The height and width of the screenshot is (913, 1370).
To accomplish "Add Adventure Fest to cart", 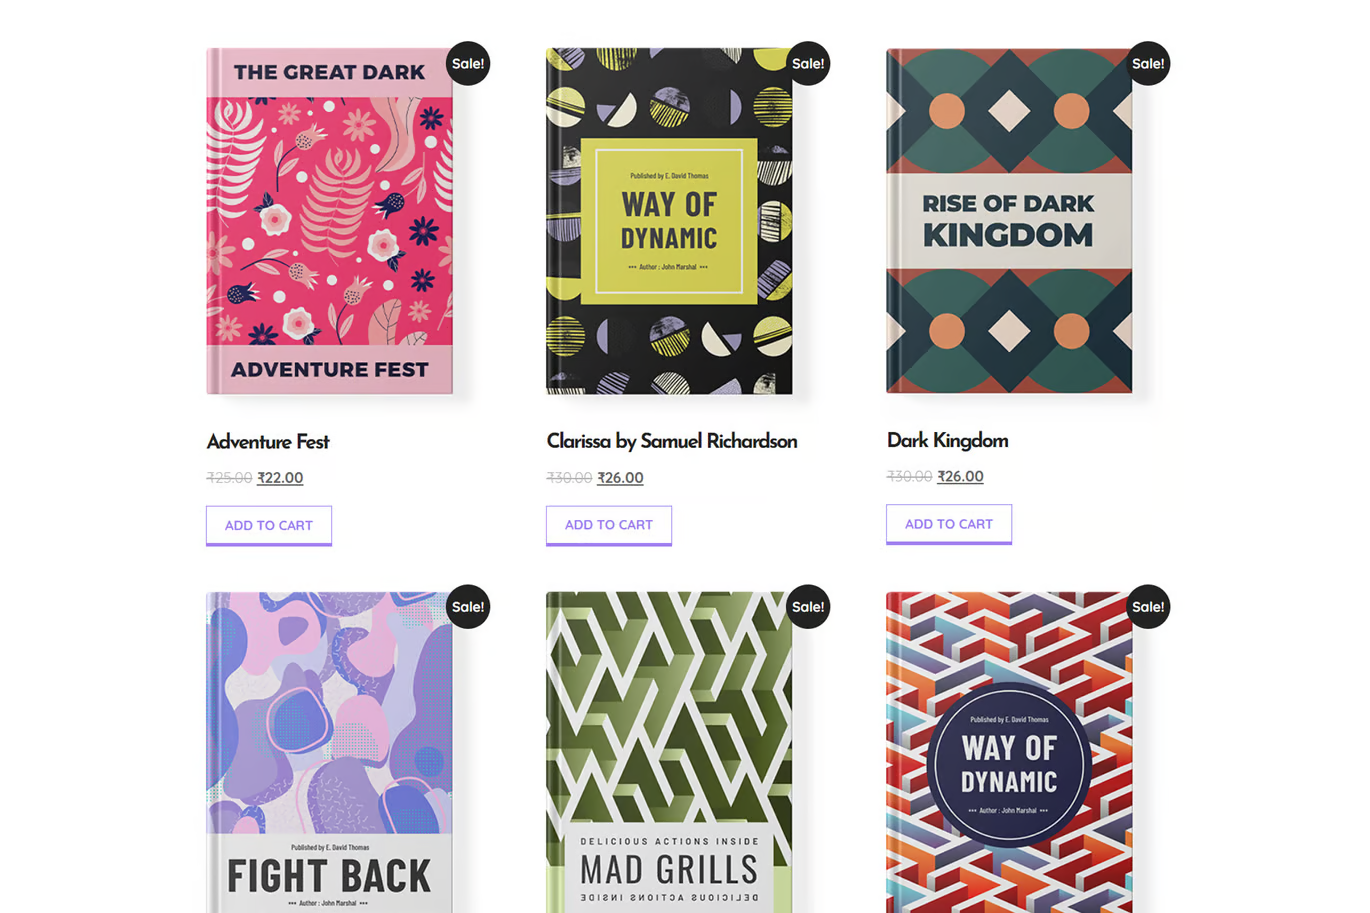I will pyautogui.click(x=269, y=525).
